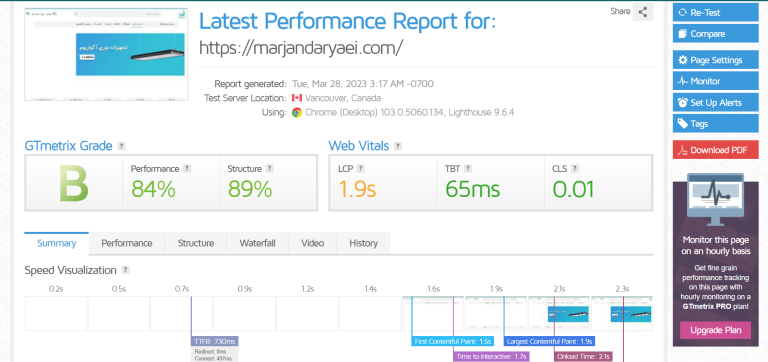Screen dimensions: 768x362
Task: Click the 89% Structure score
Action: tap(250, 190)
